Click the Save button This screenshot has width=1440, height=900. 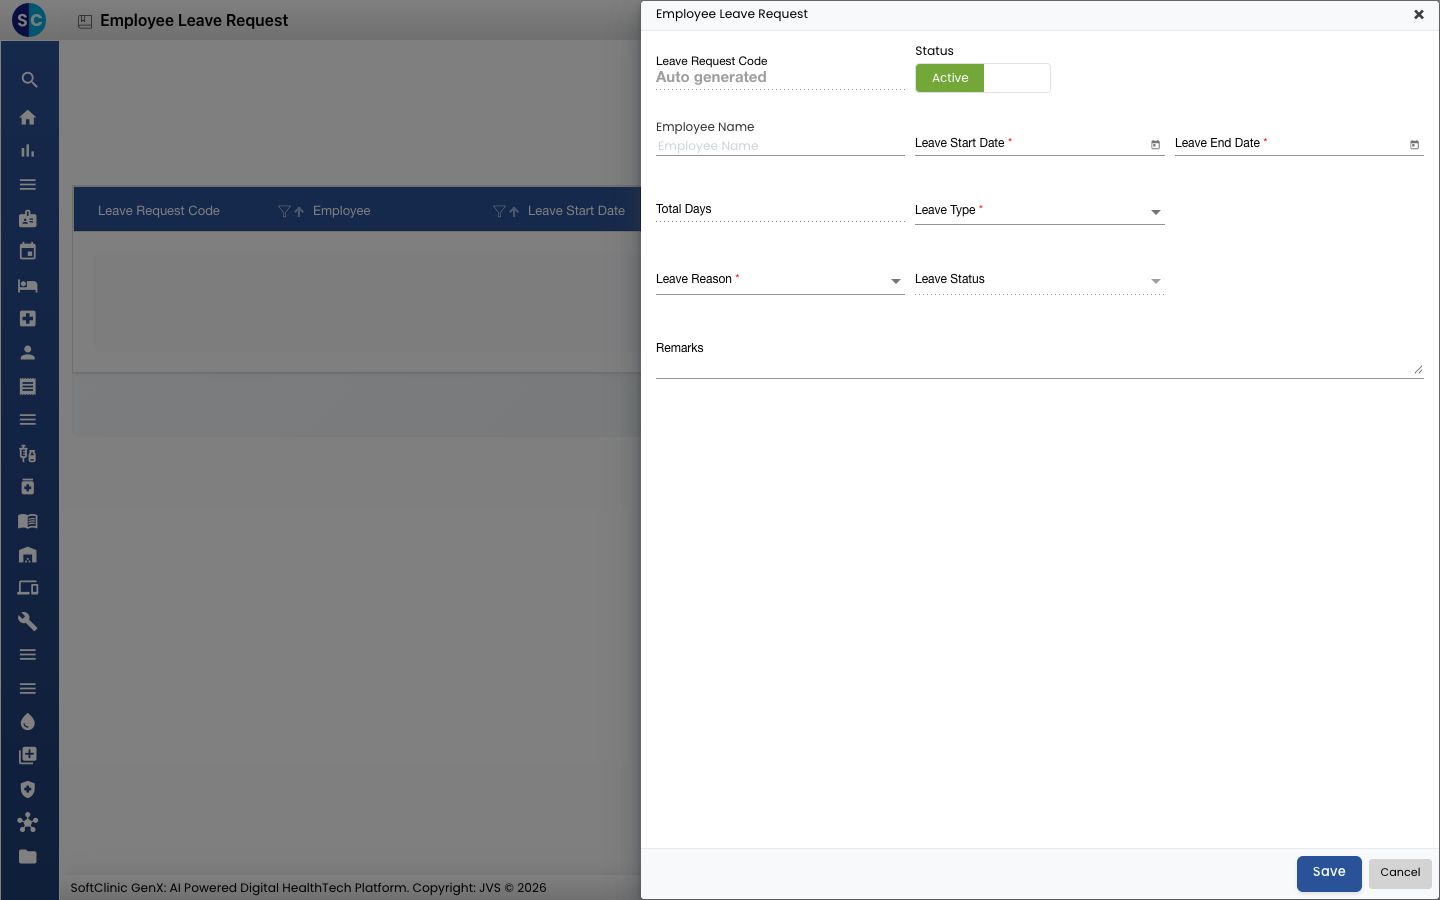[1329, 873]
